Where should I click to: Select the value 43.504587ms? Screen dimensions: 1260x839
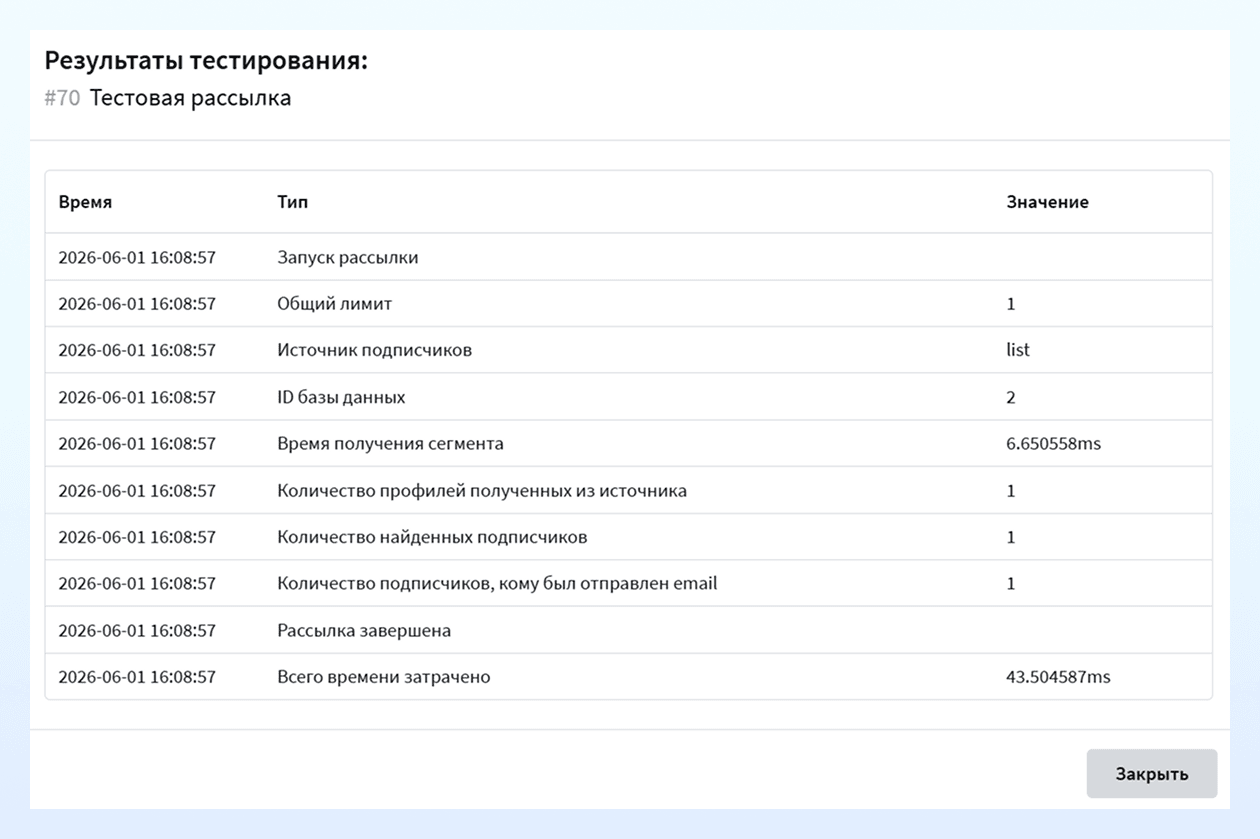pyautogui.click(x=1058, y=677)
